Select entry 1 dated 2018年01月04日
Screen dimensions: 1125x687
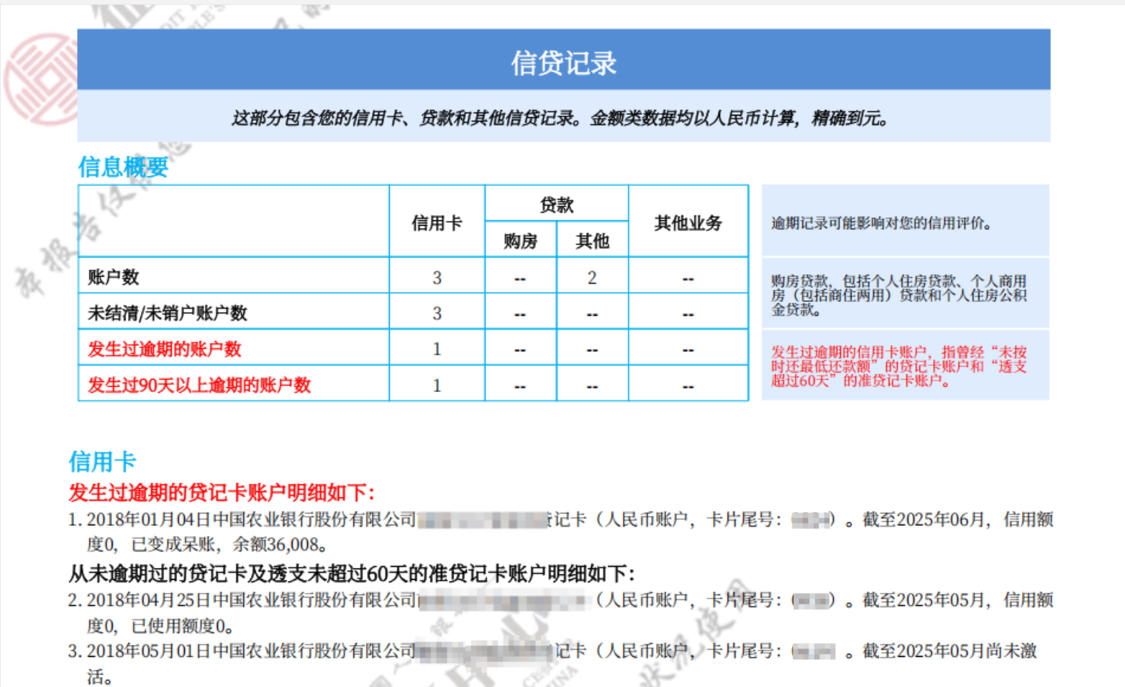[x=560, y=531]
